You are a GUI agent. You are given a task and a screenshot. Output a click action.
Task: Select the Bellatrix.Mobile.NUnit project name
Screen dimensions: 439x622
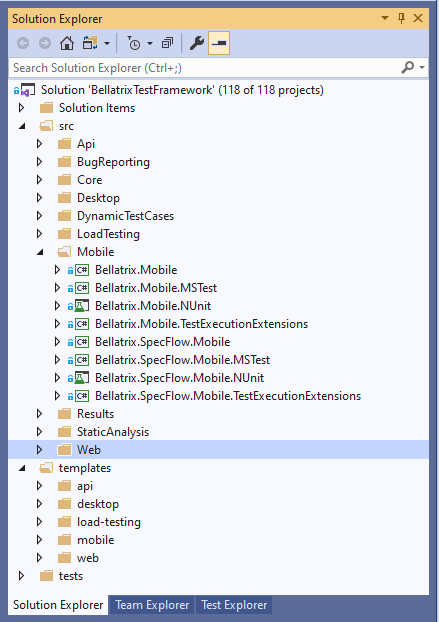[153, 305]
